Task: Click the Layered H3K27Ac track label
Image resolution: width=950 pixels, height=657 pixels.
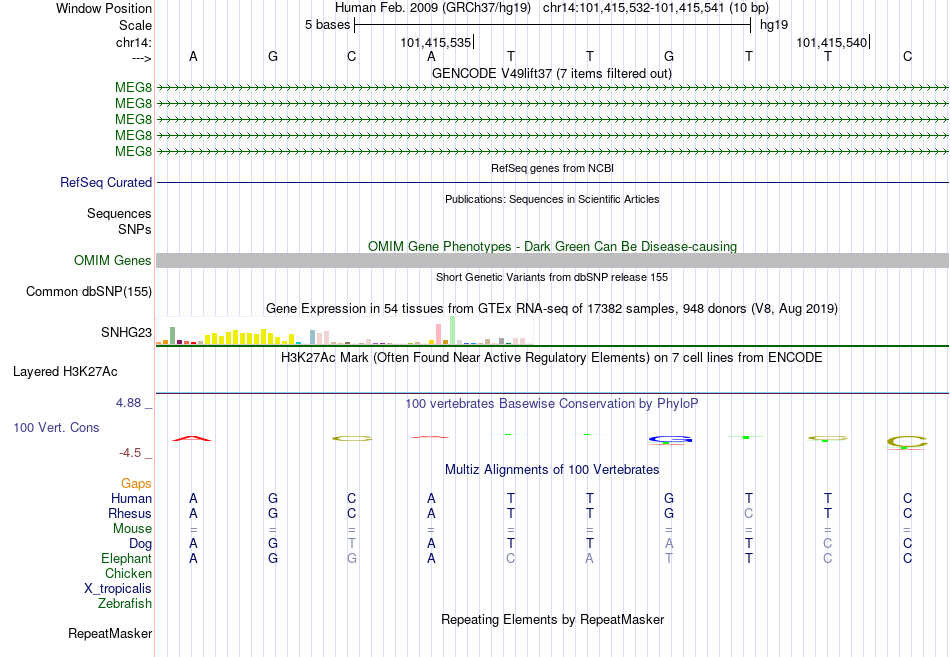Action: point(65,372)
